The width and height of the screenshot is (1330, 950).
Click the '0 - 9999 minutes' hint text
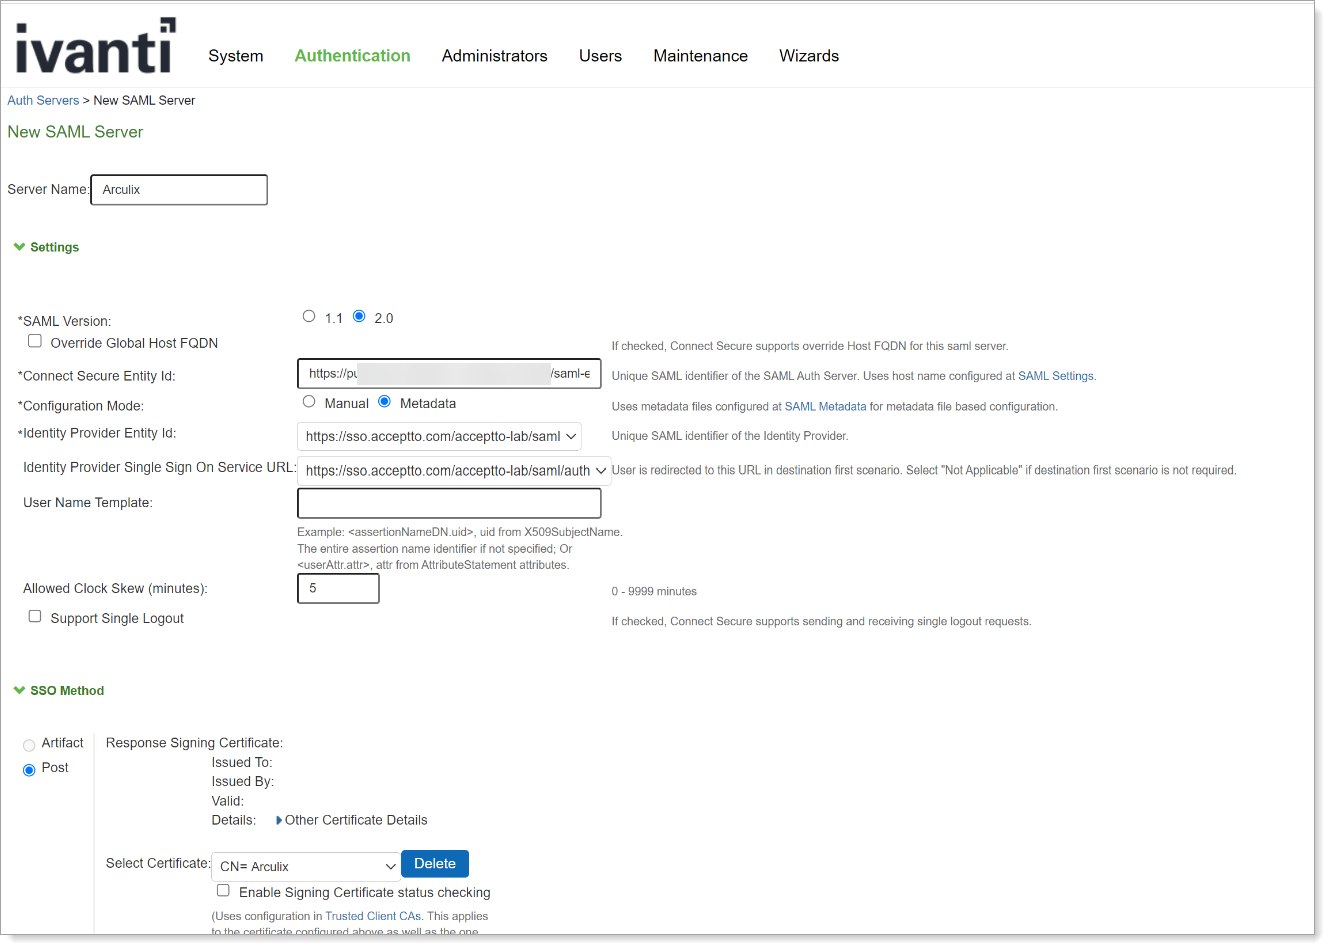click(654, 592)
